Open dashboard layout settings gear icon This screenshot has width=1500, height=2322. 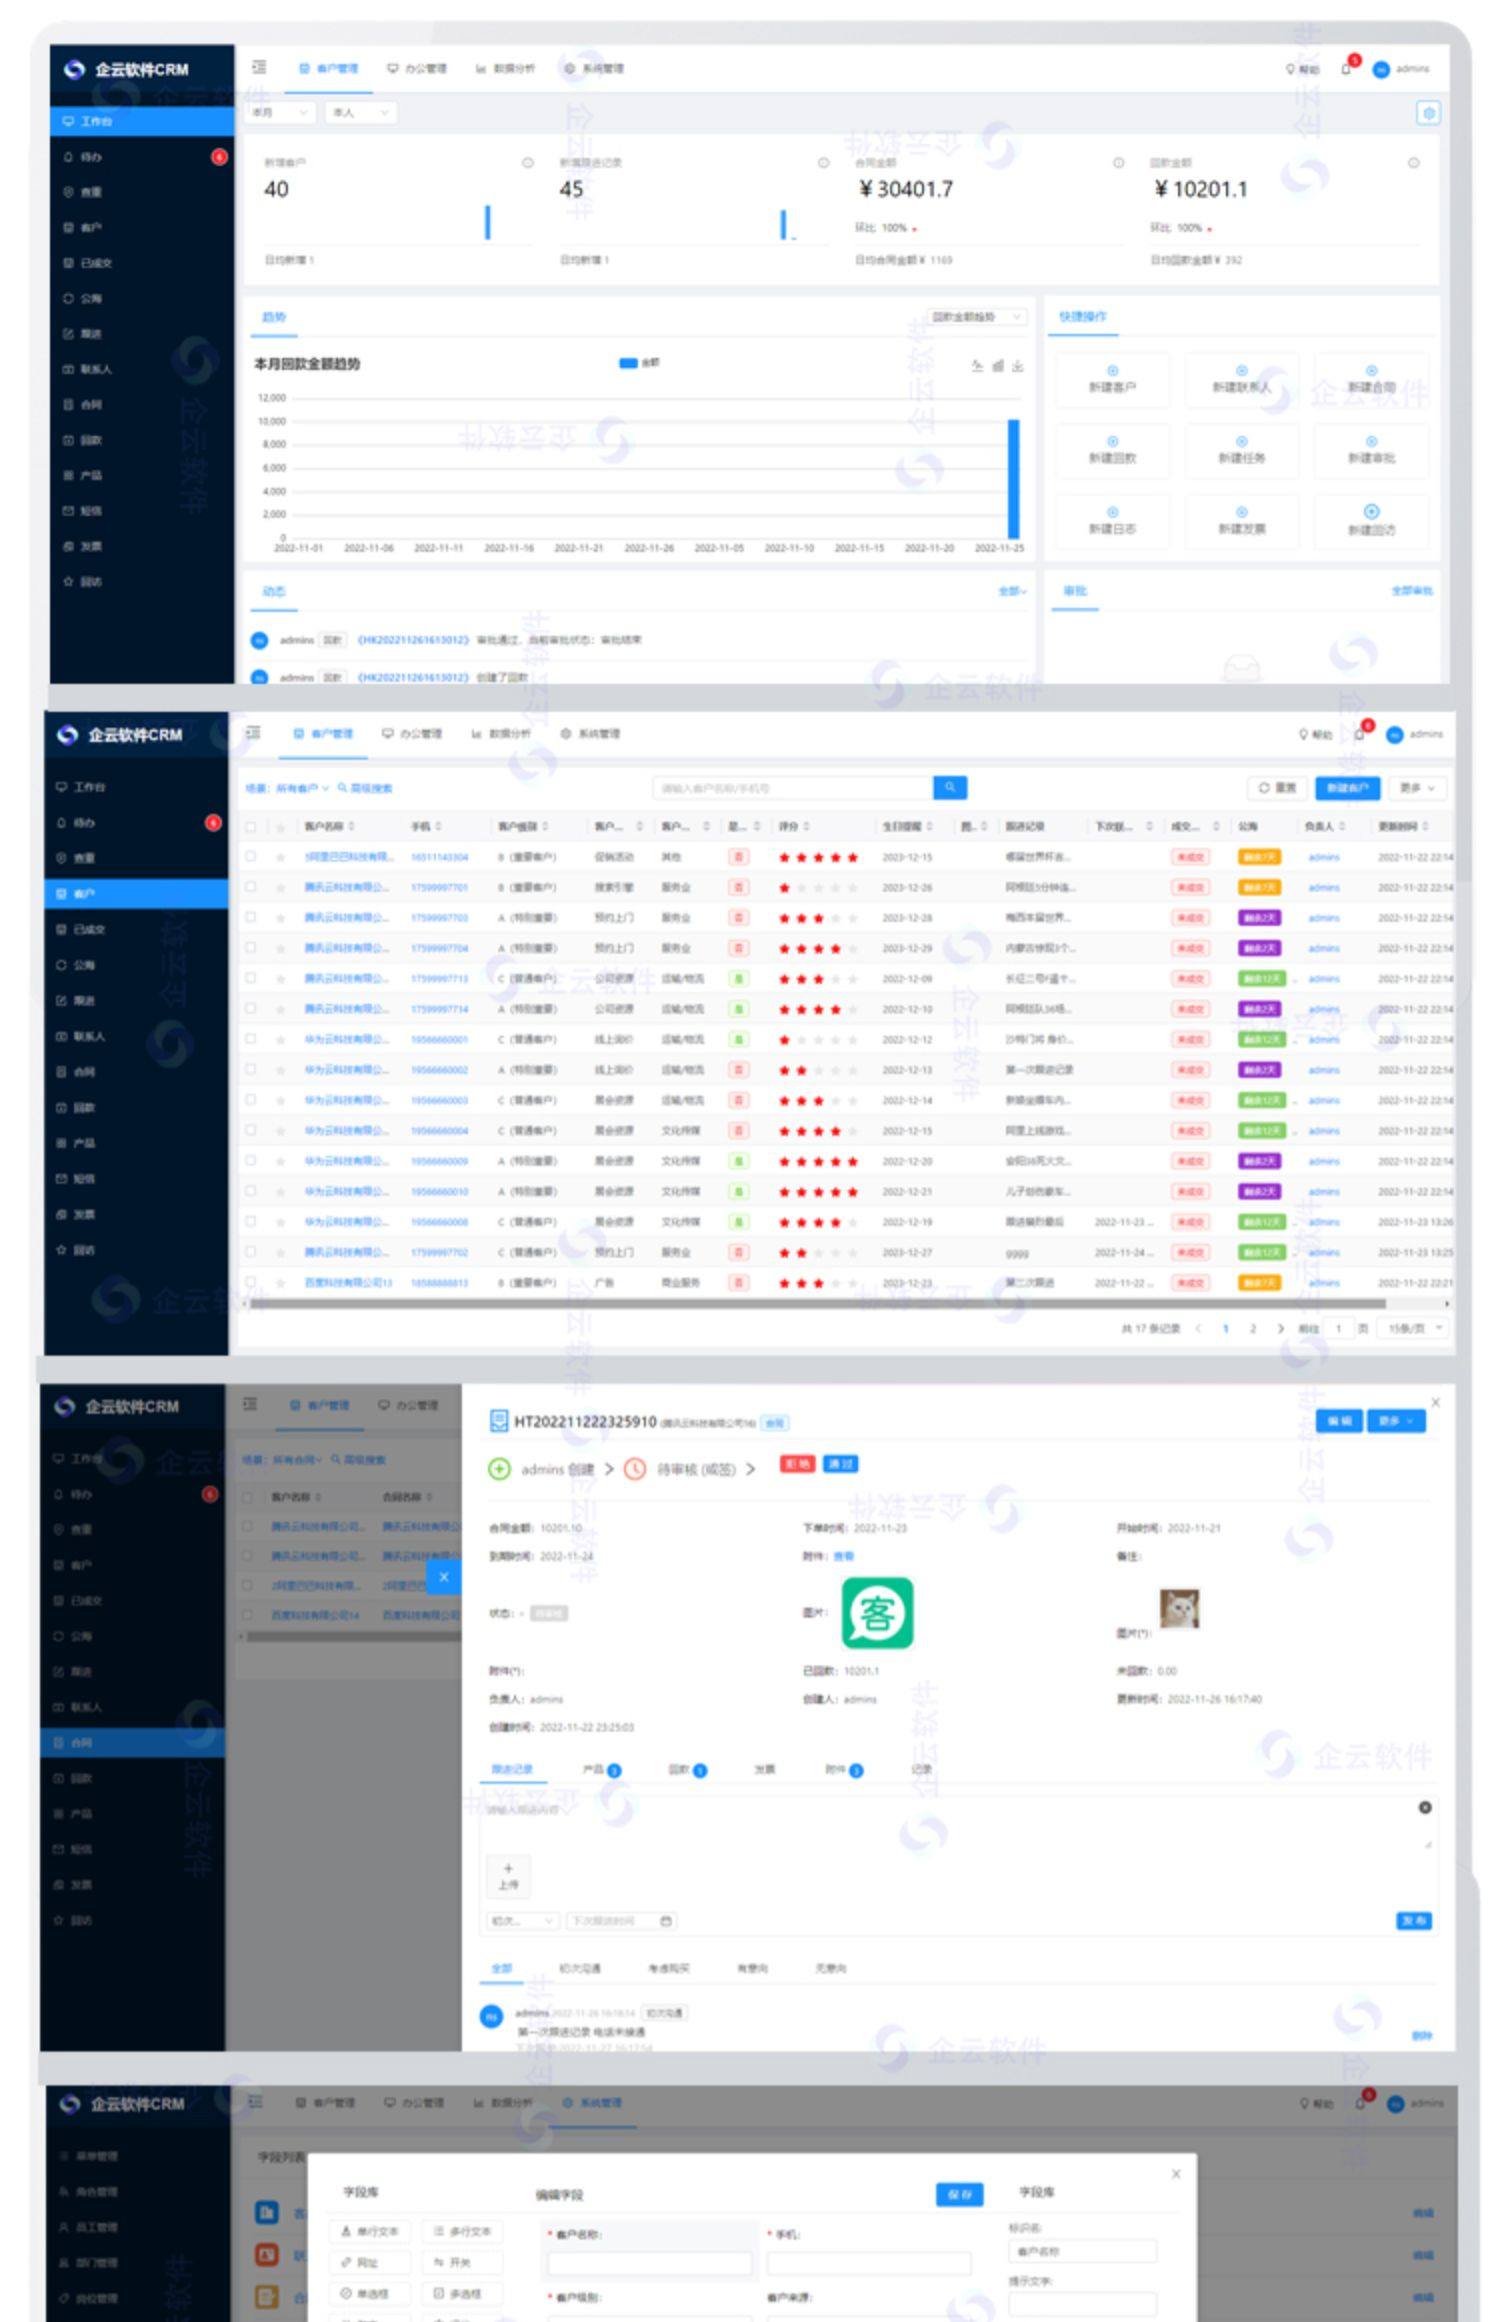(1428, 113)
